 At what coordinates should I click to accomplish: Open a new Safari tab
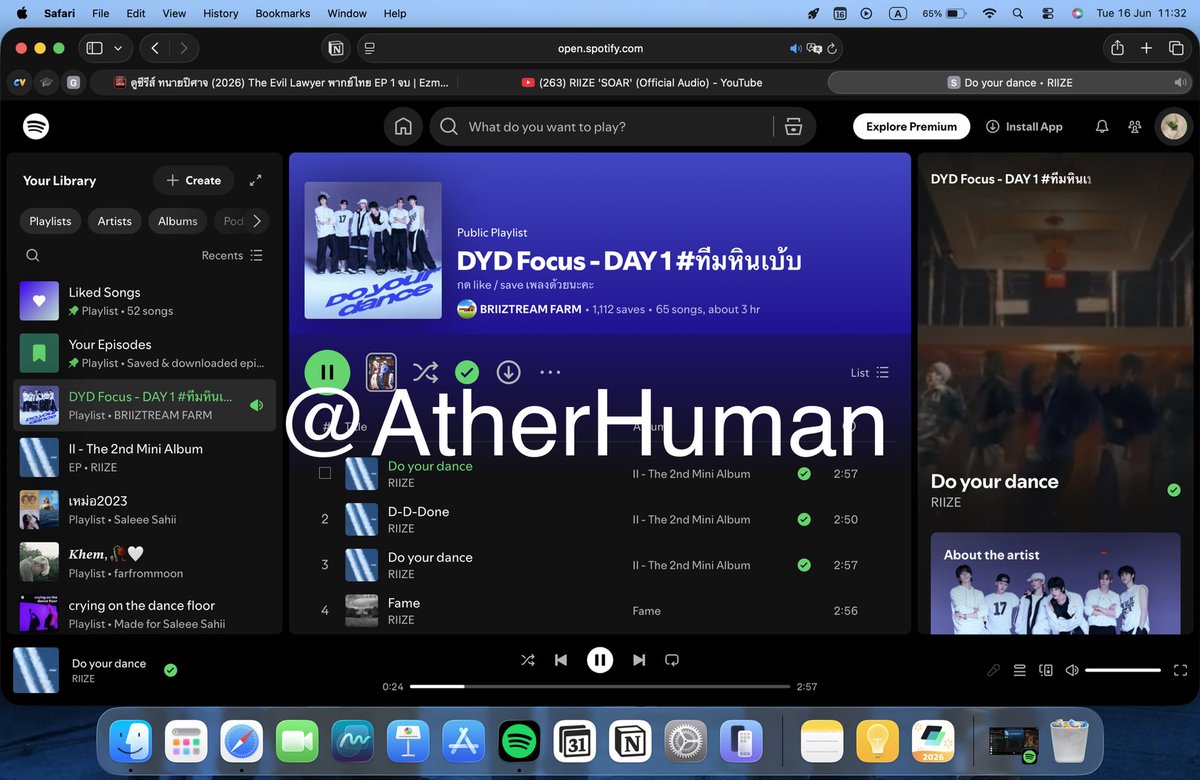tap(1147, 48)
